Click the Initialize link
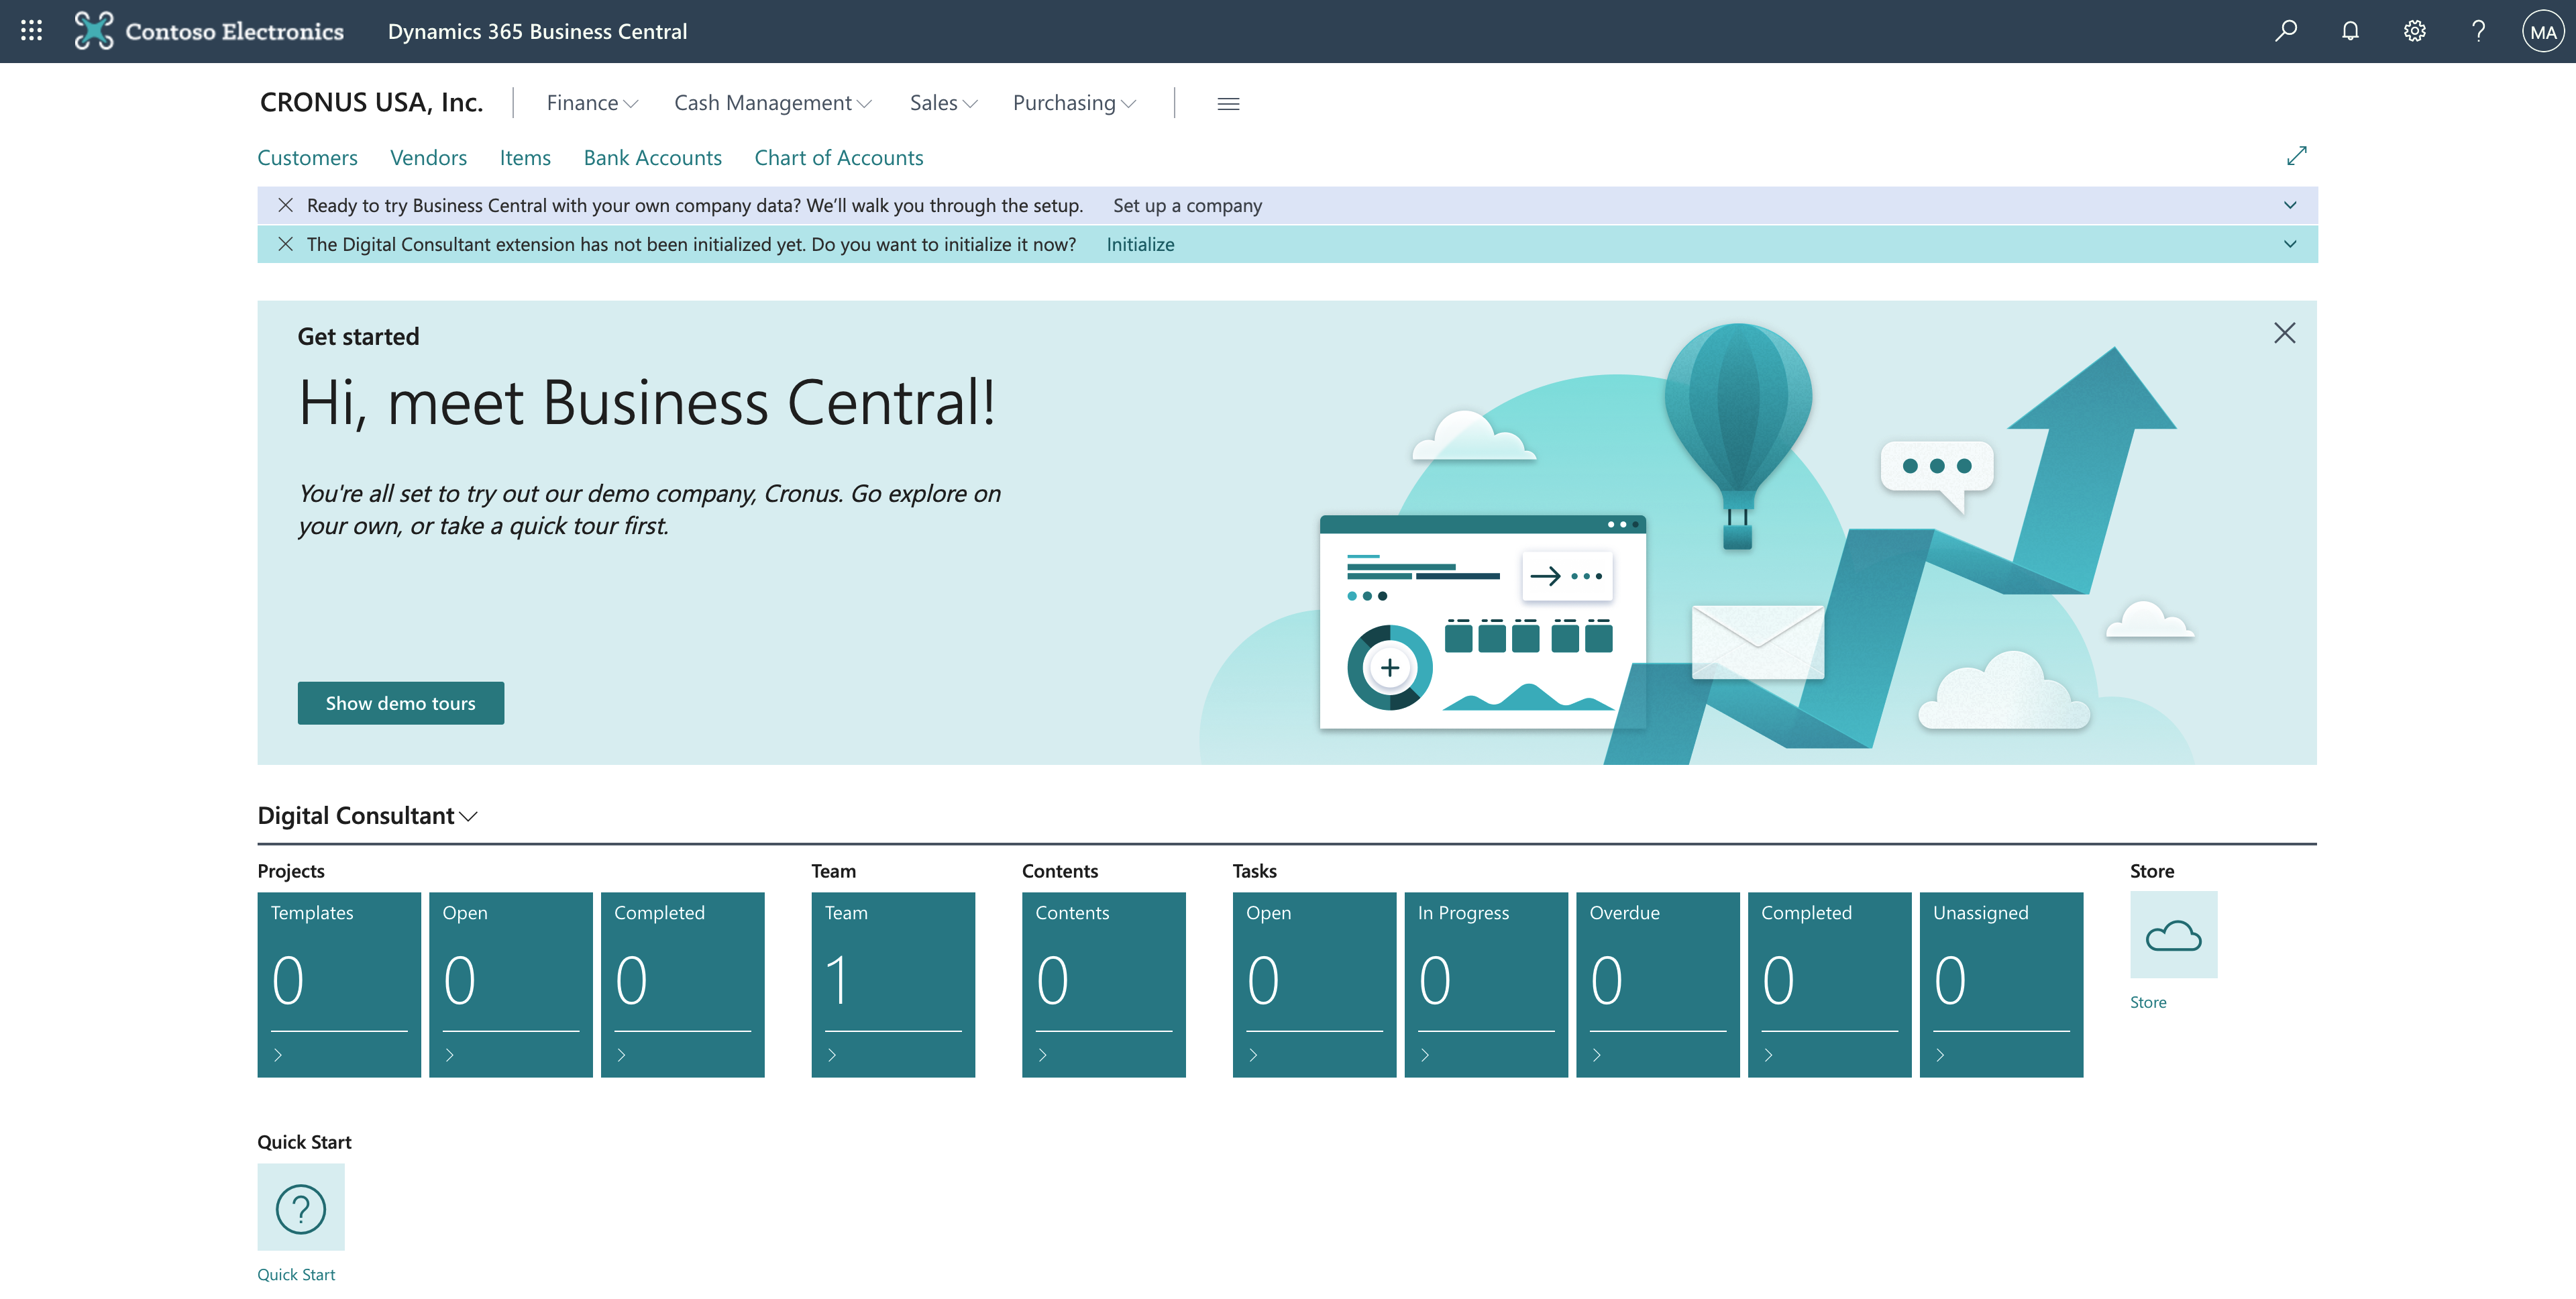The width and height of the screenshot is (2576, 1299). coord(1140,245)
